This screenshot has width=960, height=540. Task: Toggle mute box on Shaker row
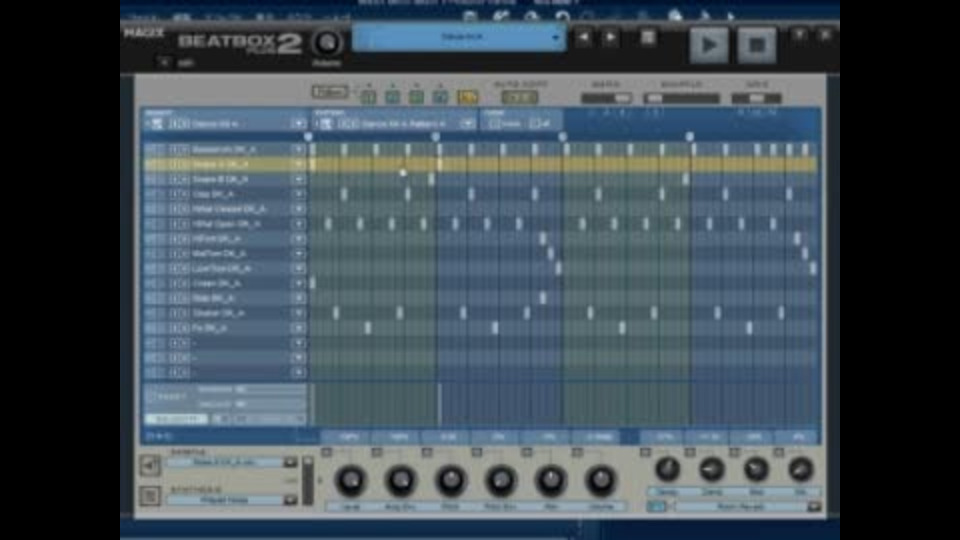click(x=151, y=313)
